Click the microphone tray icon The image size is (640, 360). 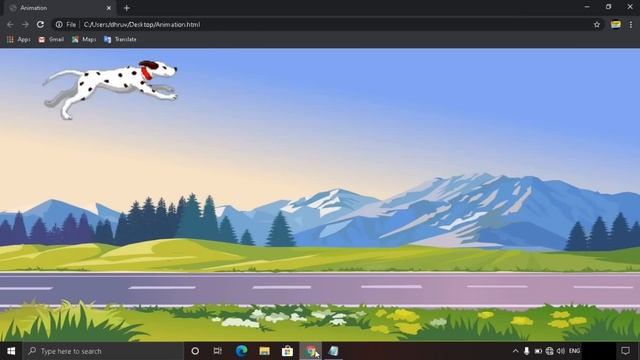[x=527, y=351]
